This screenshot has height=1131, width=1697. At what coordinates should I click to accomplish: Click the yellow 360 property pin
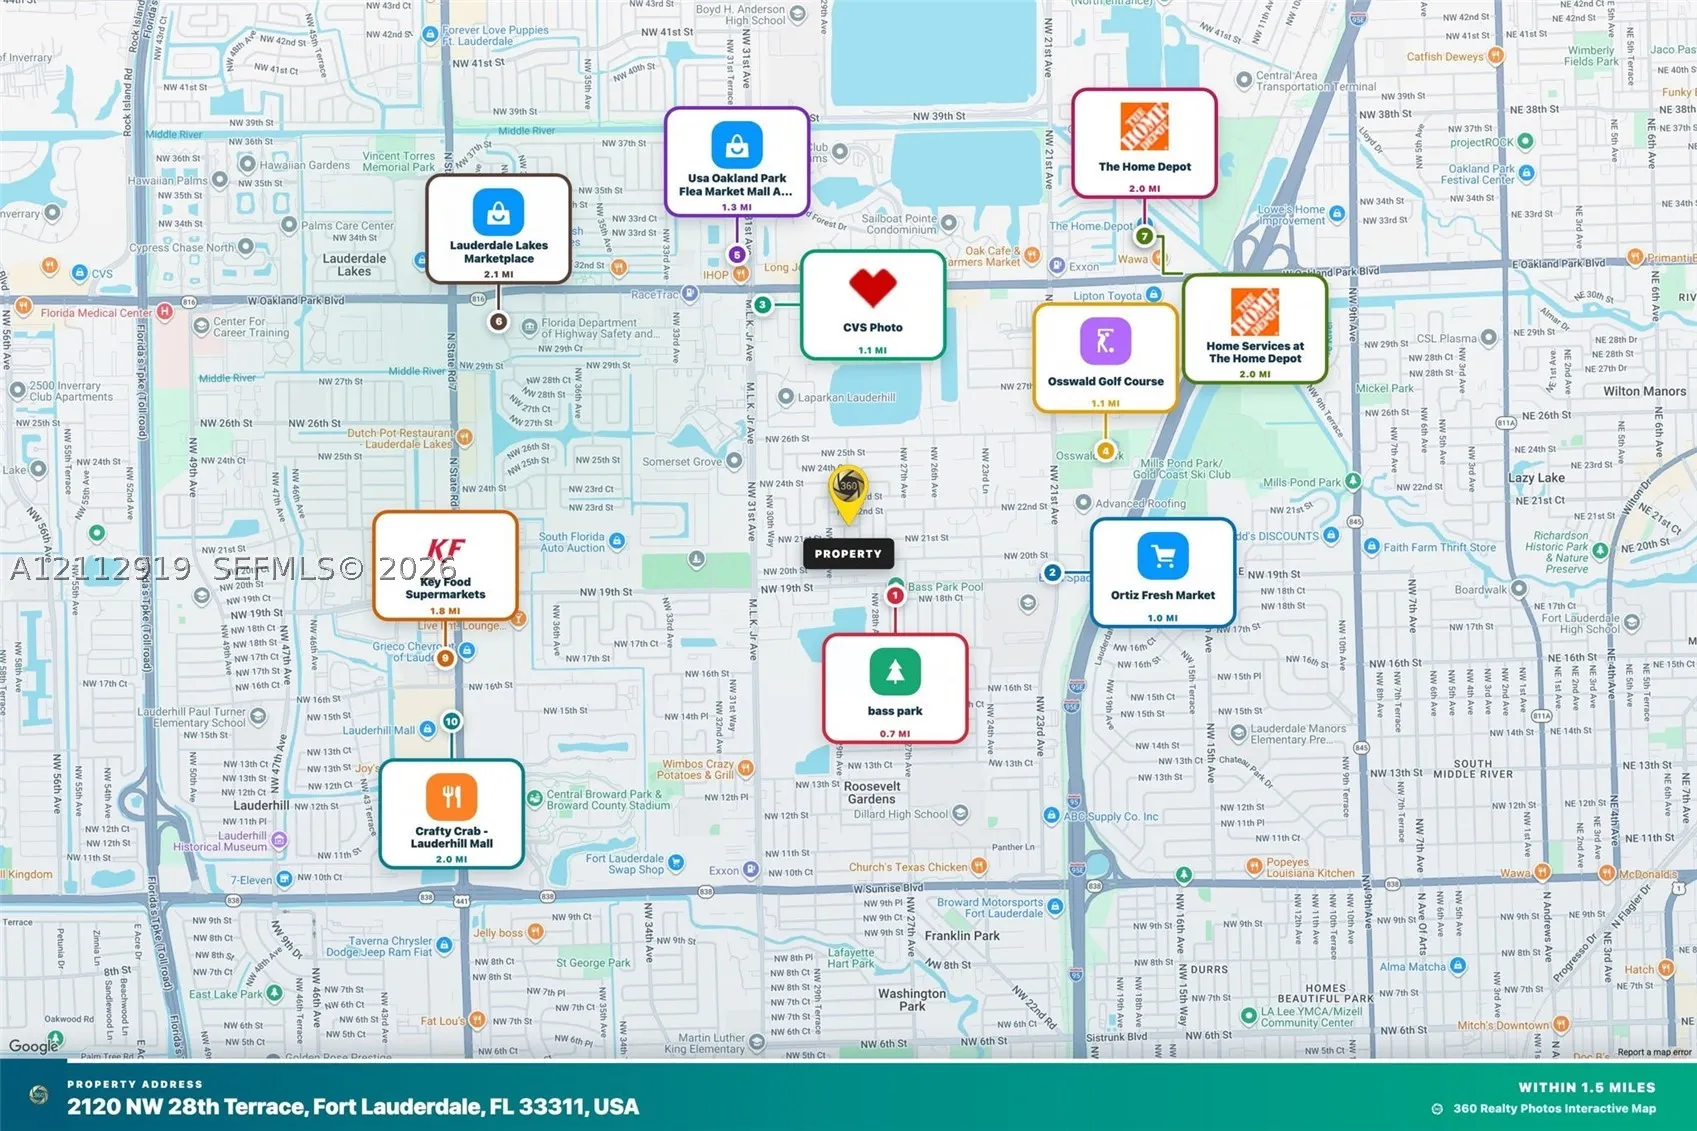(849, 494)
